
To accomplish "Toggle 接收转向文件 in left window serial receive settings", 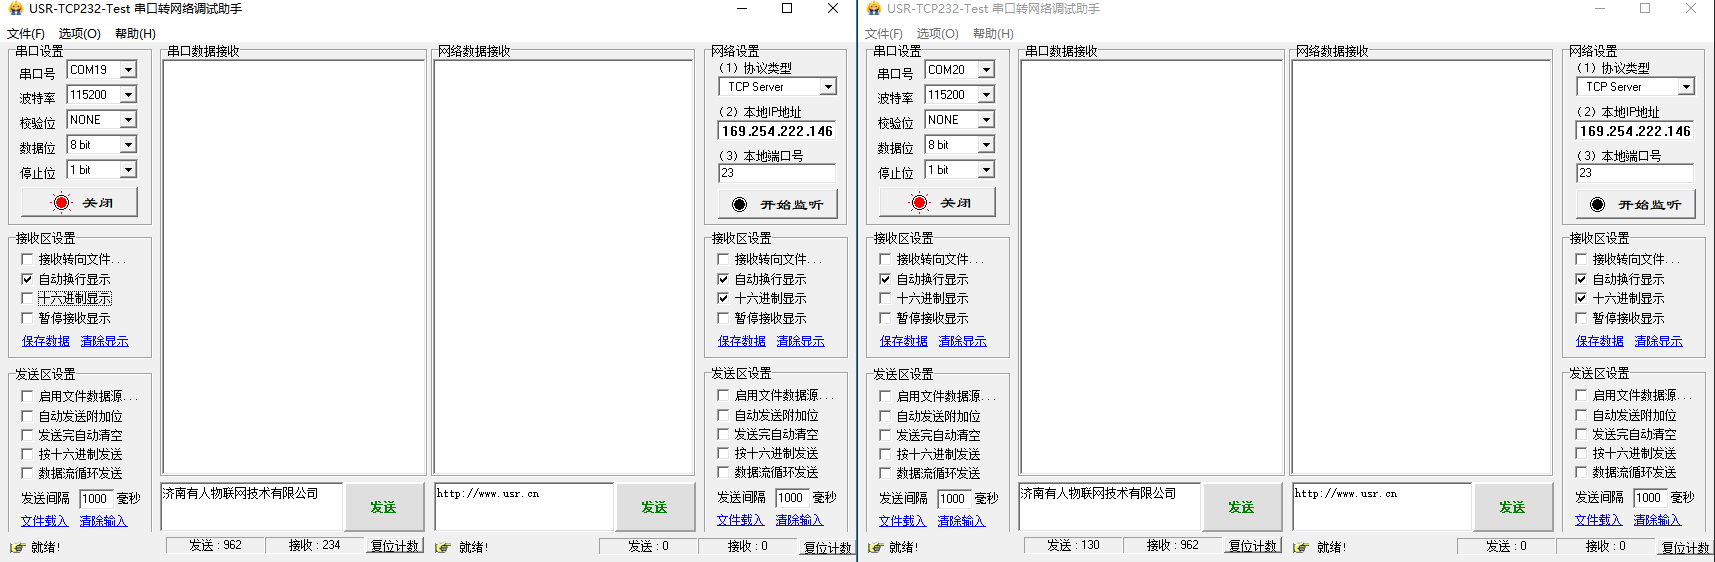I will click(x=27, y=260).
